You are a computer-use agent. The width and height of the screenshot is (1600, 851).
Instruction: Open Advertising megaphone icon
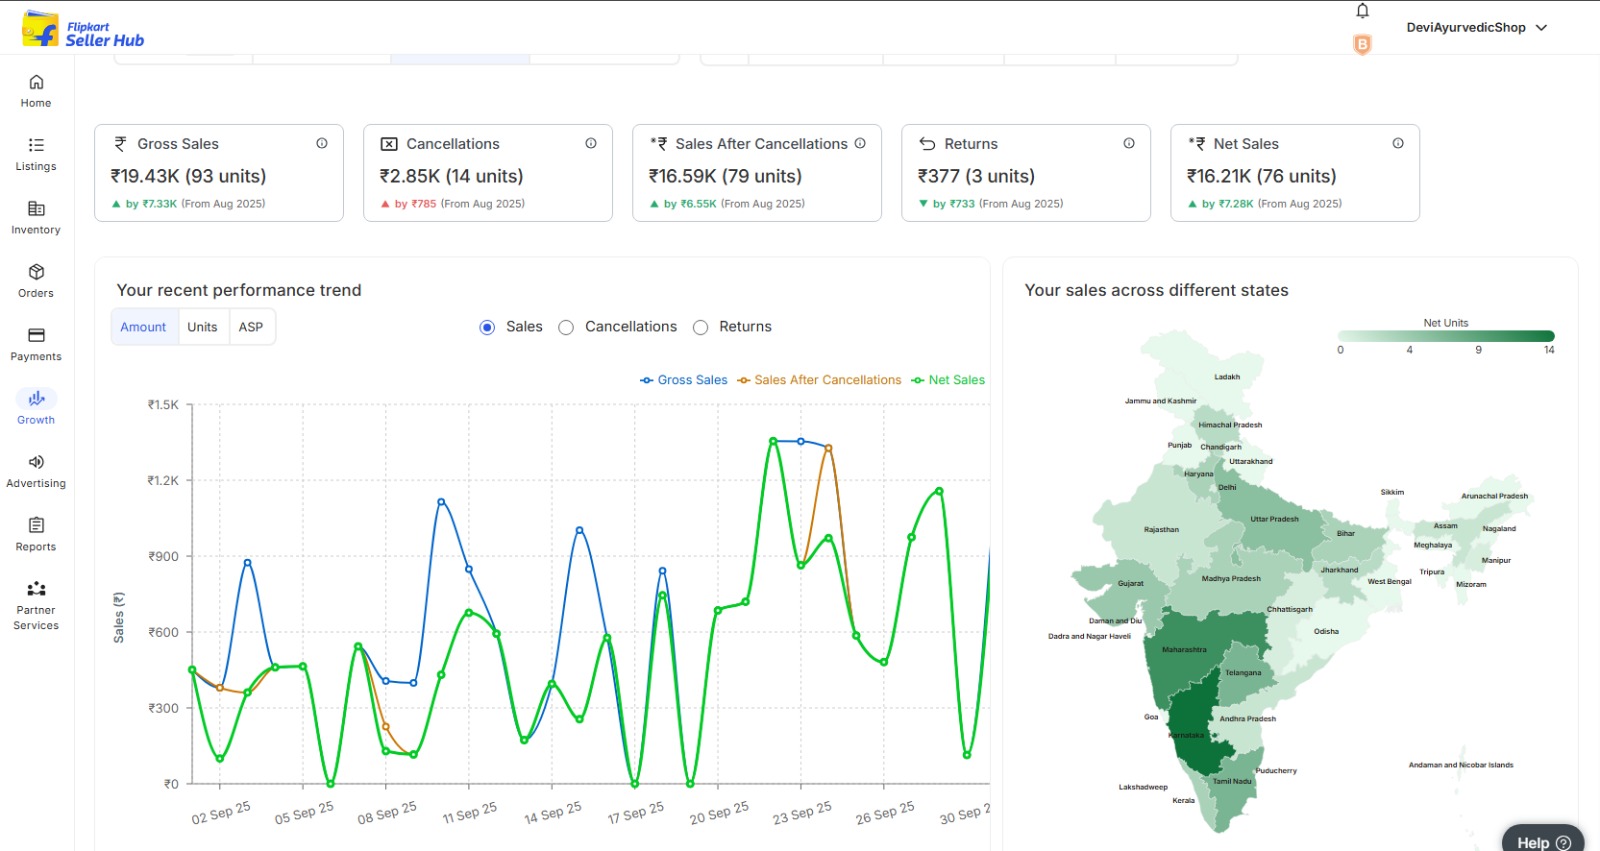click(36, 462)
